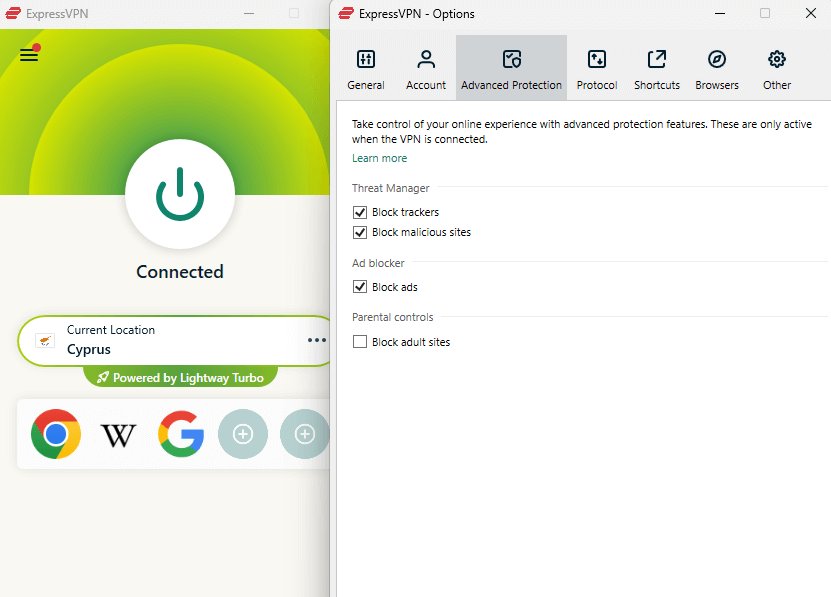Click the Advanced Protection shield icon
831x597 pixels.
[511, 60]
